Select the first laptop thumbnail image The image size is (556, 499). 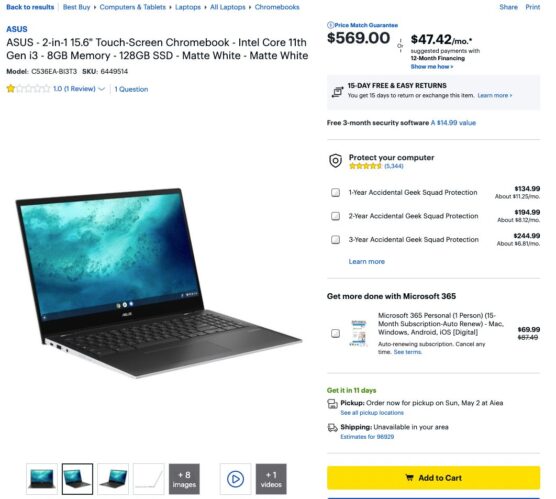[x=42, y=479]
